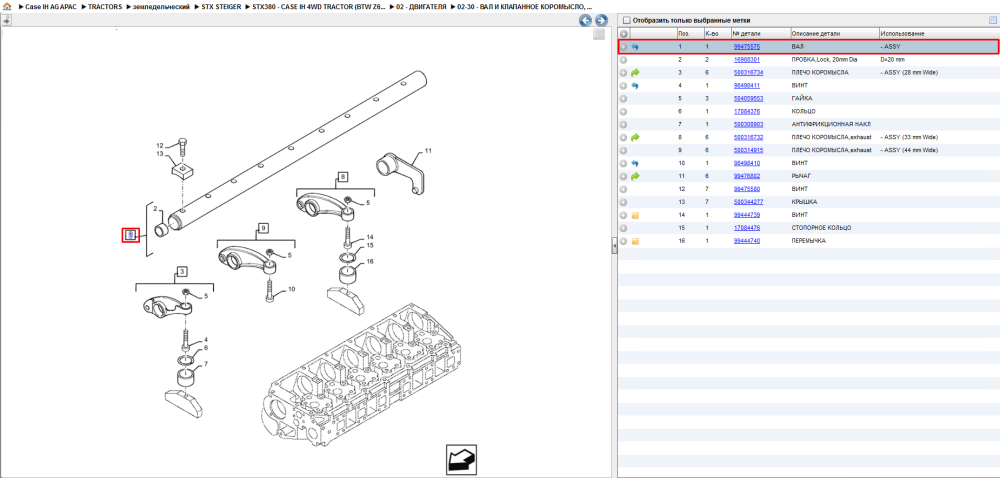
Task: Click blue arrow icon in position 4 ВИНТ row
Action: tap(635, 85)
